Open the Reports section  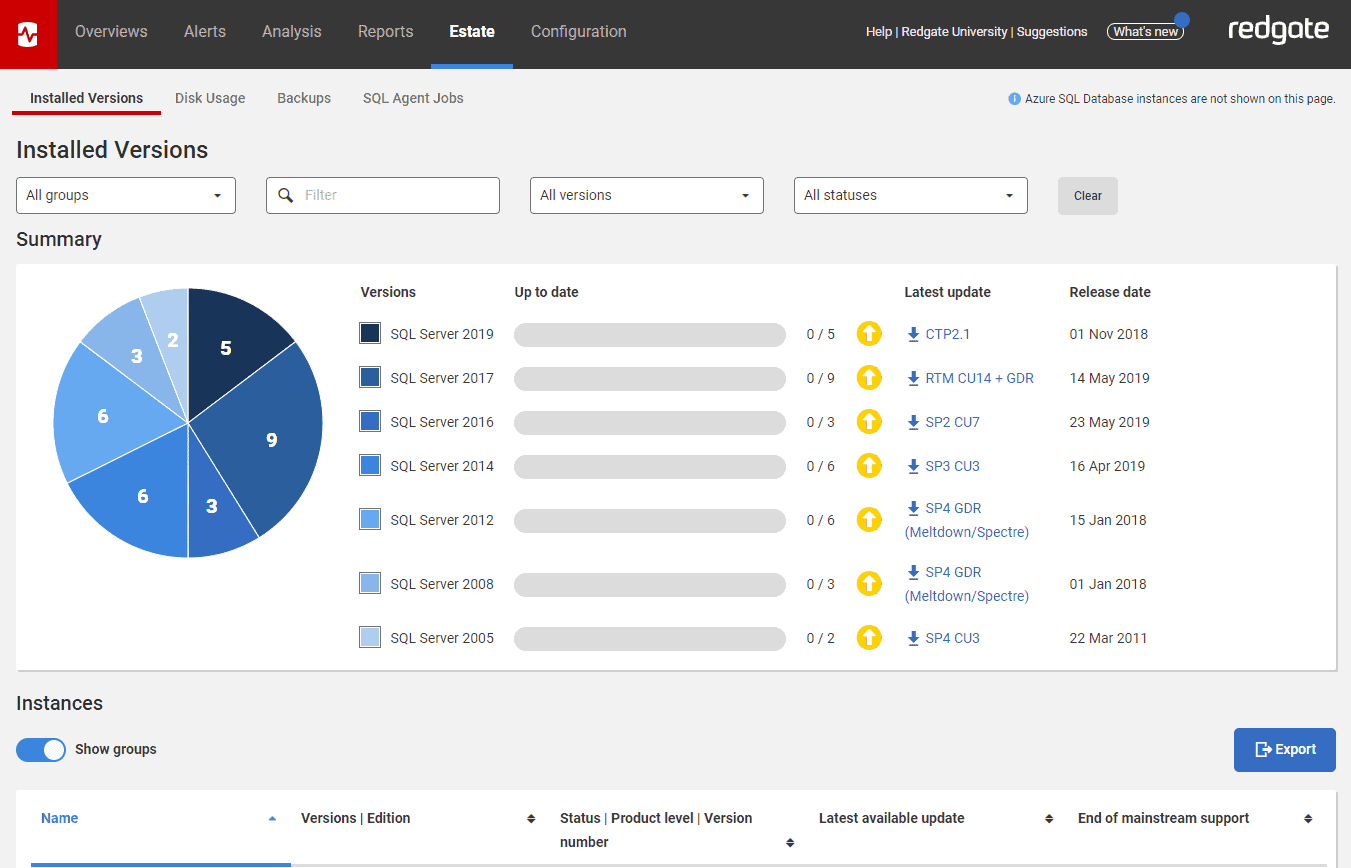coord(386,32)
